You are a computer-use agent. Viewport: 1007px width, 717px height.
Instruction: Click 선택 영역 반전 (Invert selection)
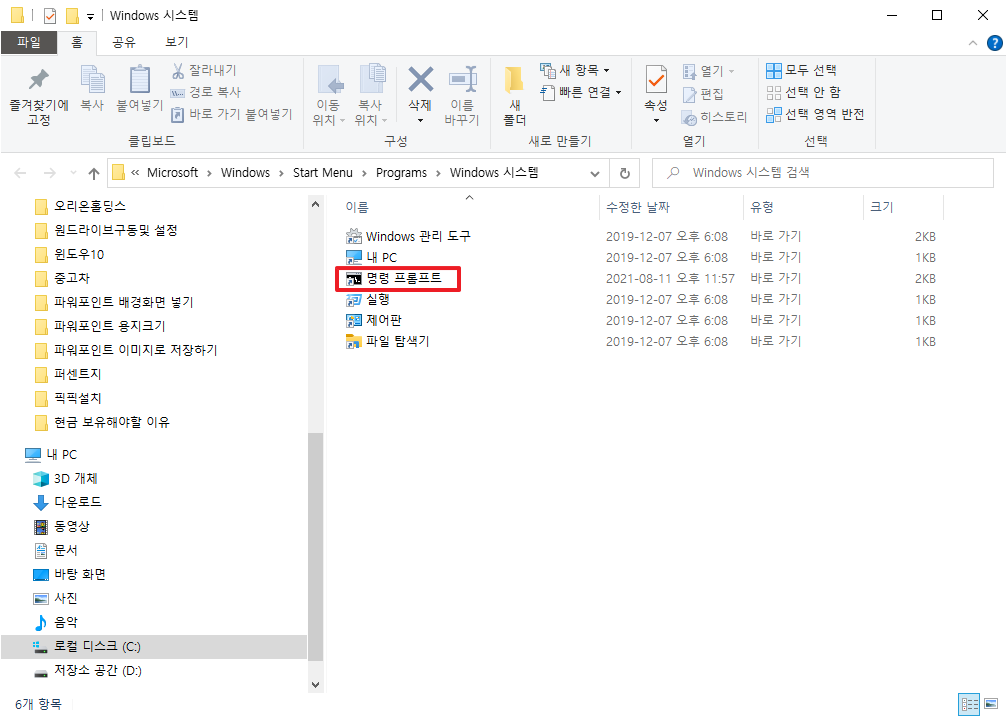tap(816, 114)
